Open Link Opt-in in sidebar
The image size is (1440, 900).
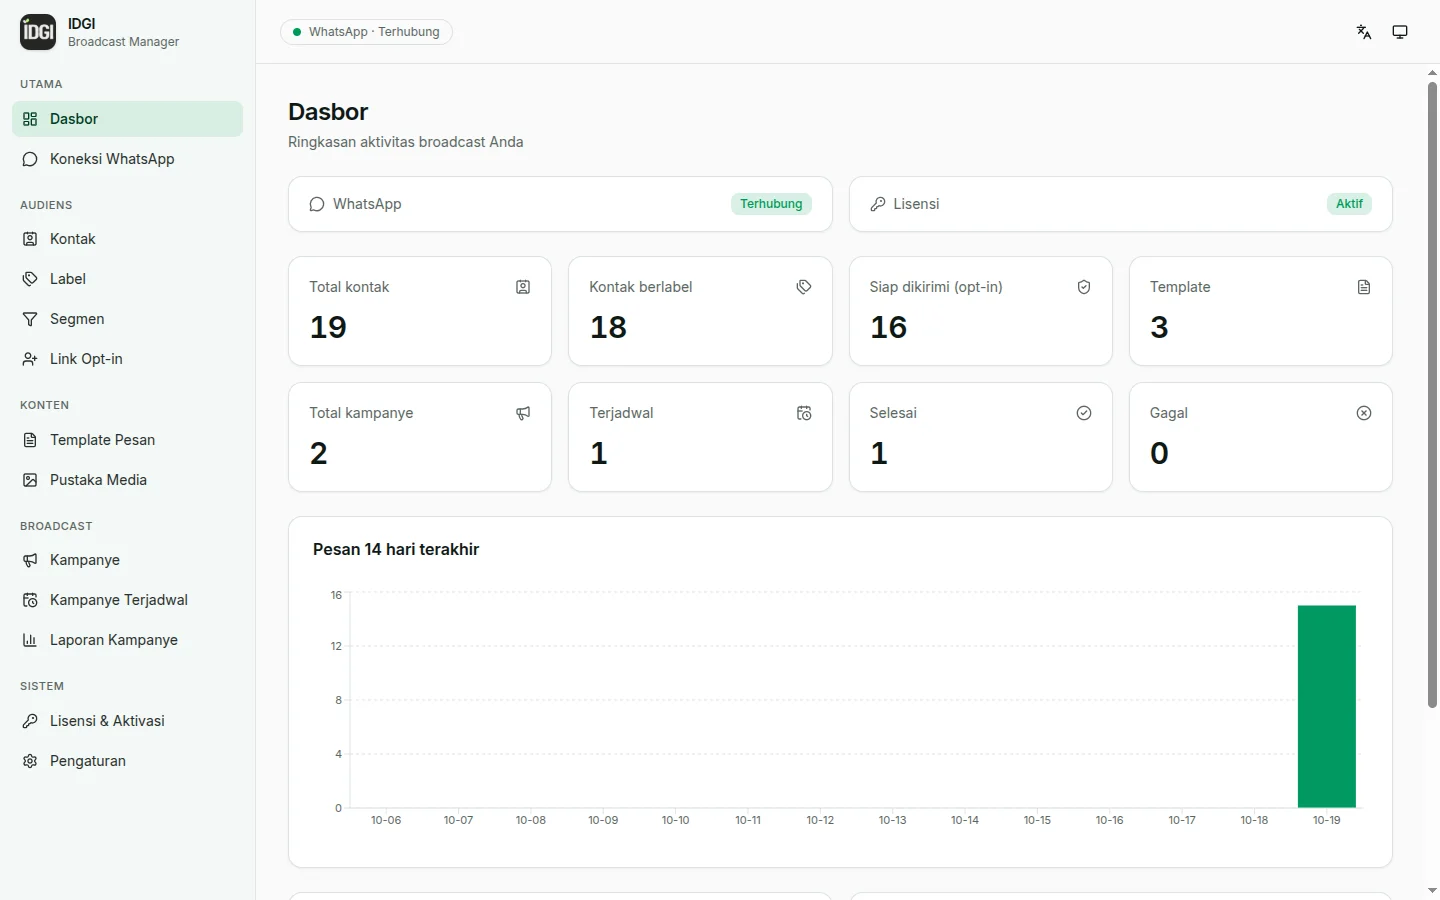click(x=127, y=359)
